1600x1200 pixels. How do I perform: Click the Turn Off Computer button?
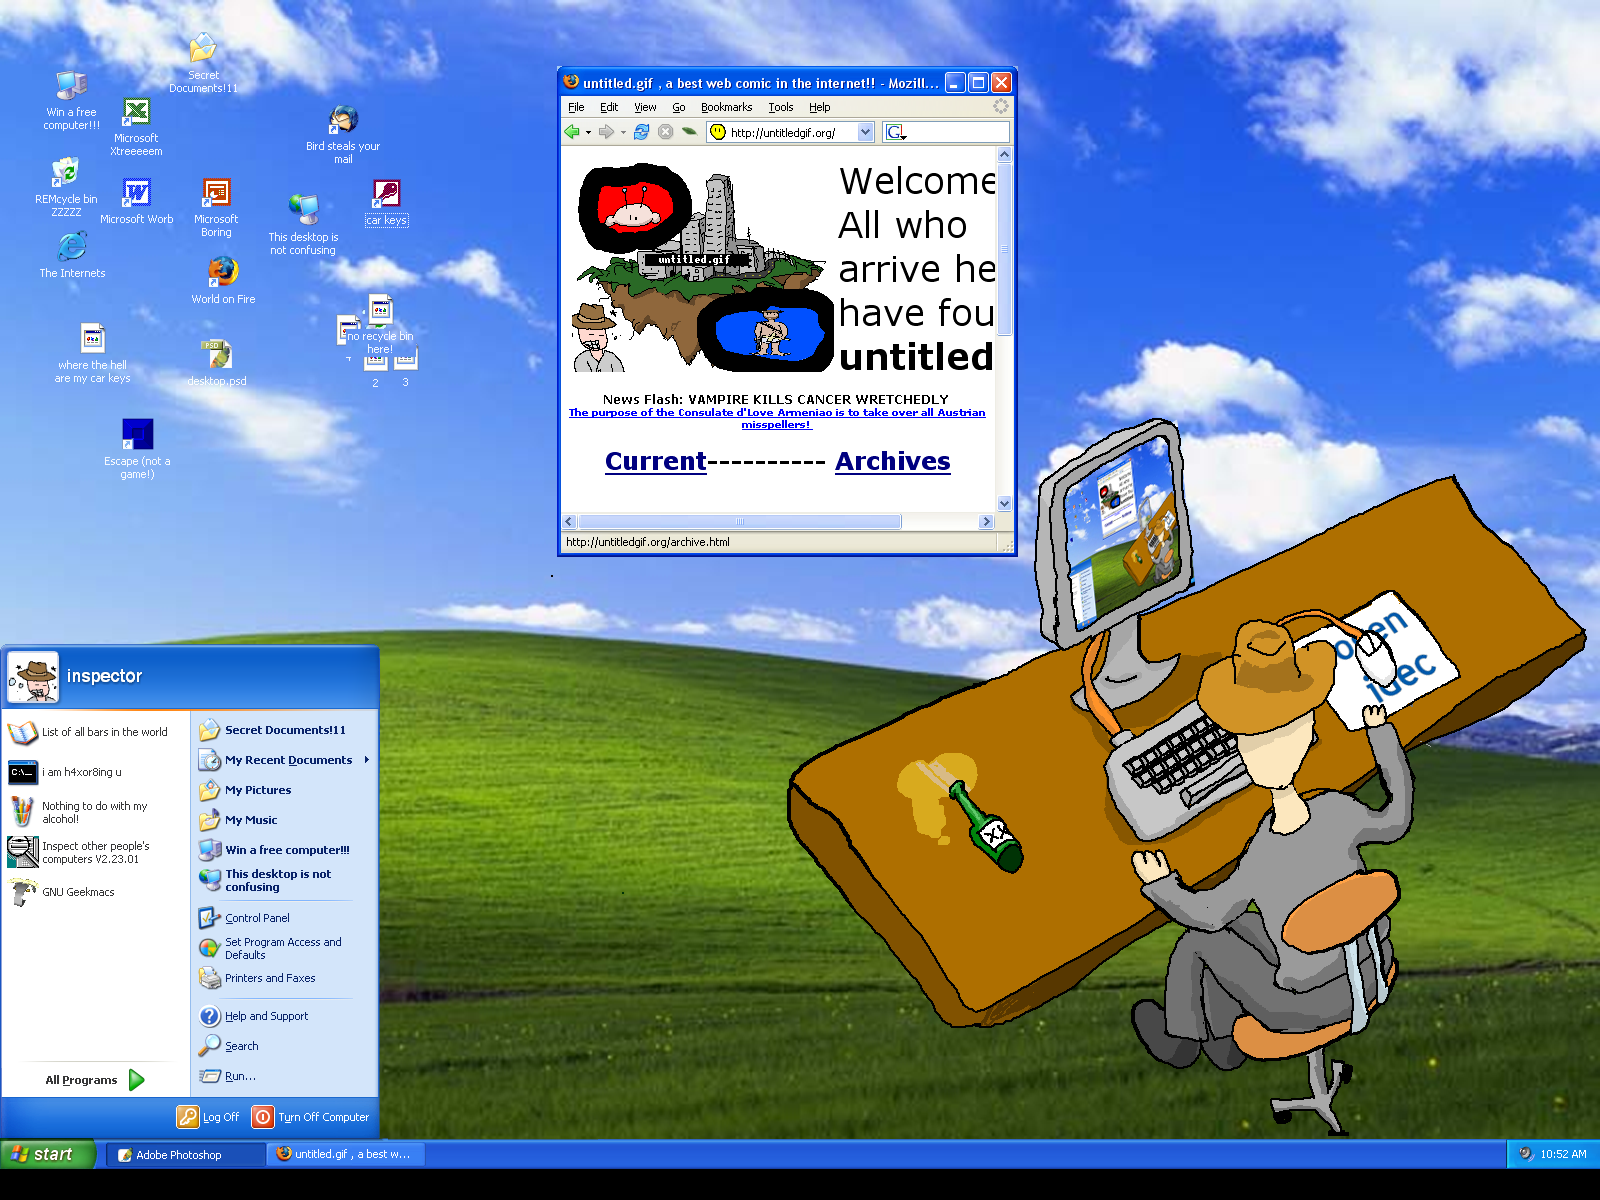coord(311,1117)
